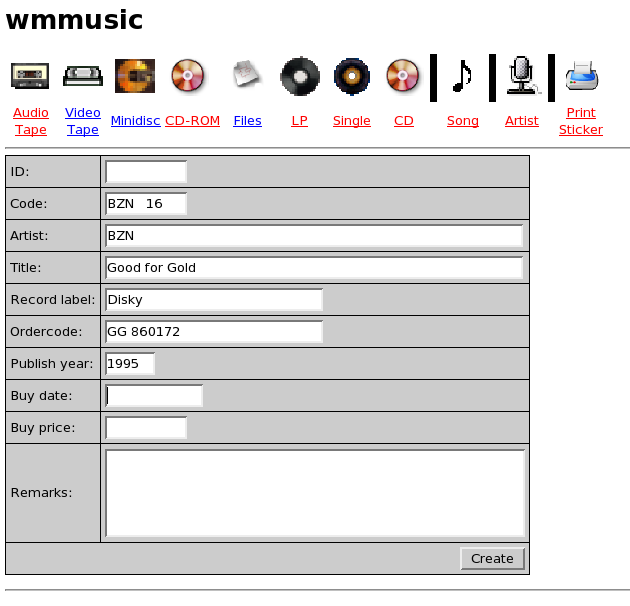
Task: Focus the ID input field
Action: (146, 172)
